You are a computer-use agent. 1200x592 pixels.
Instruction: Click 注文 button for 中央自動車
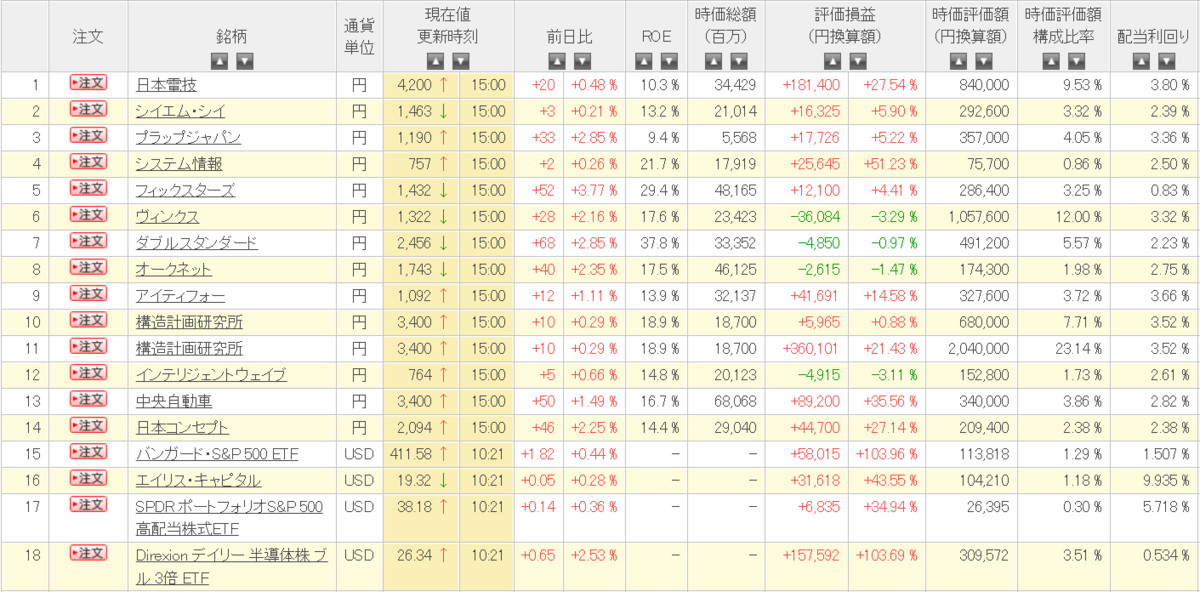[88, 399]
